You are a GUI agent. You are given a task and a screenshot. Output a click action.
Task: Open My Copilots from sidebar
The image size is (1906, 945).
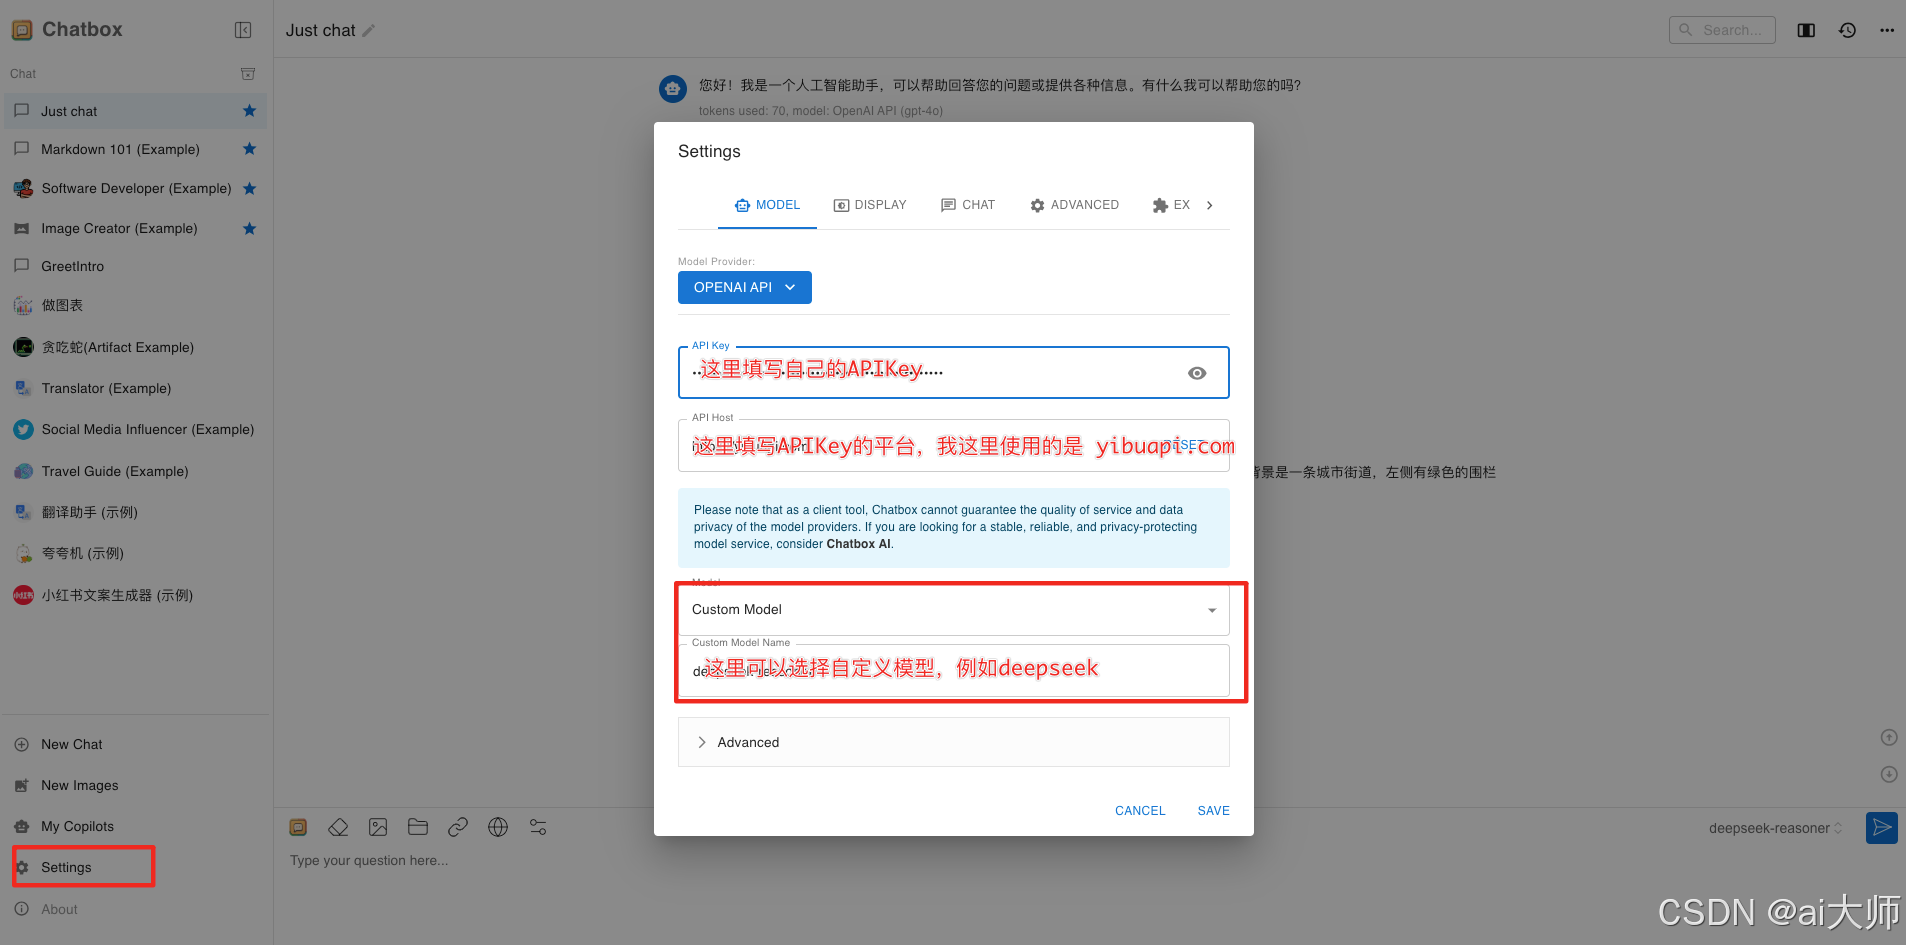(x=136, y=826)
